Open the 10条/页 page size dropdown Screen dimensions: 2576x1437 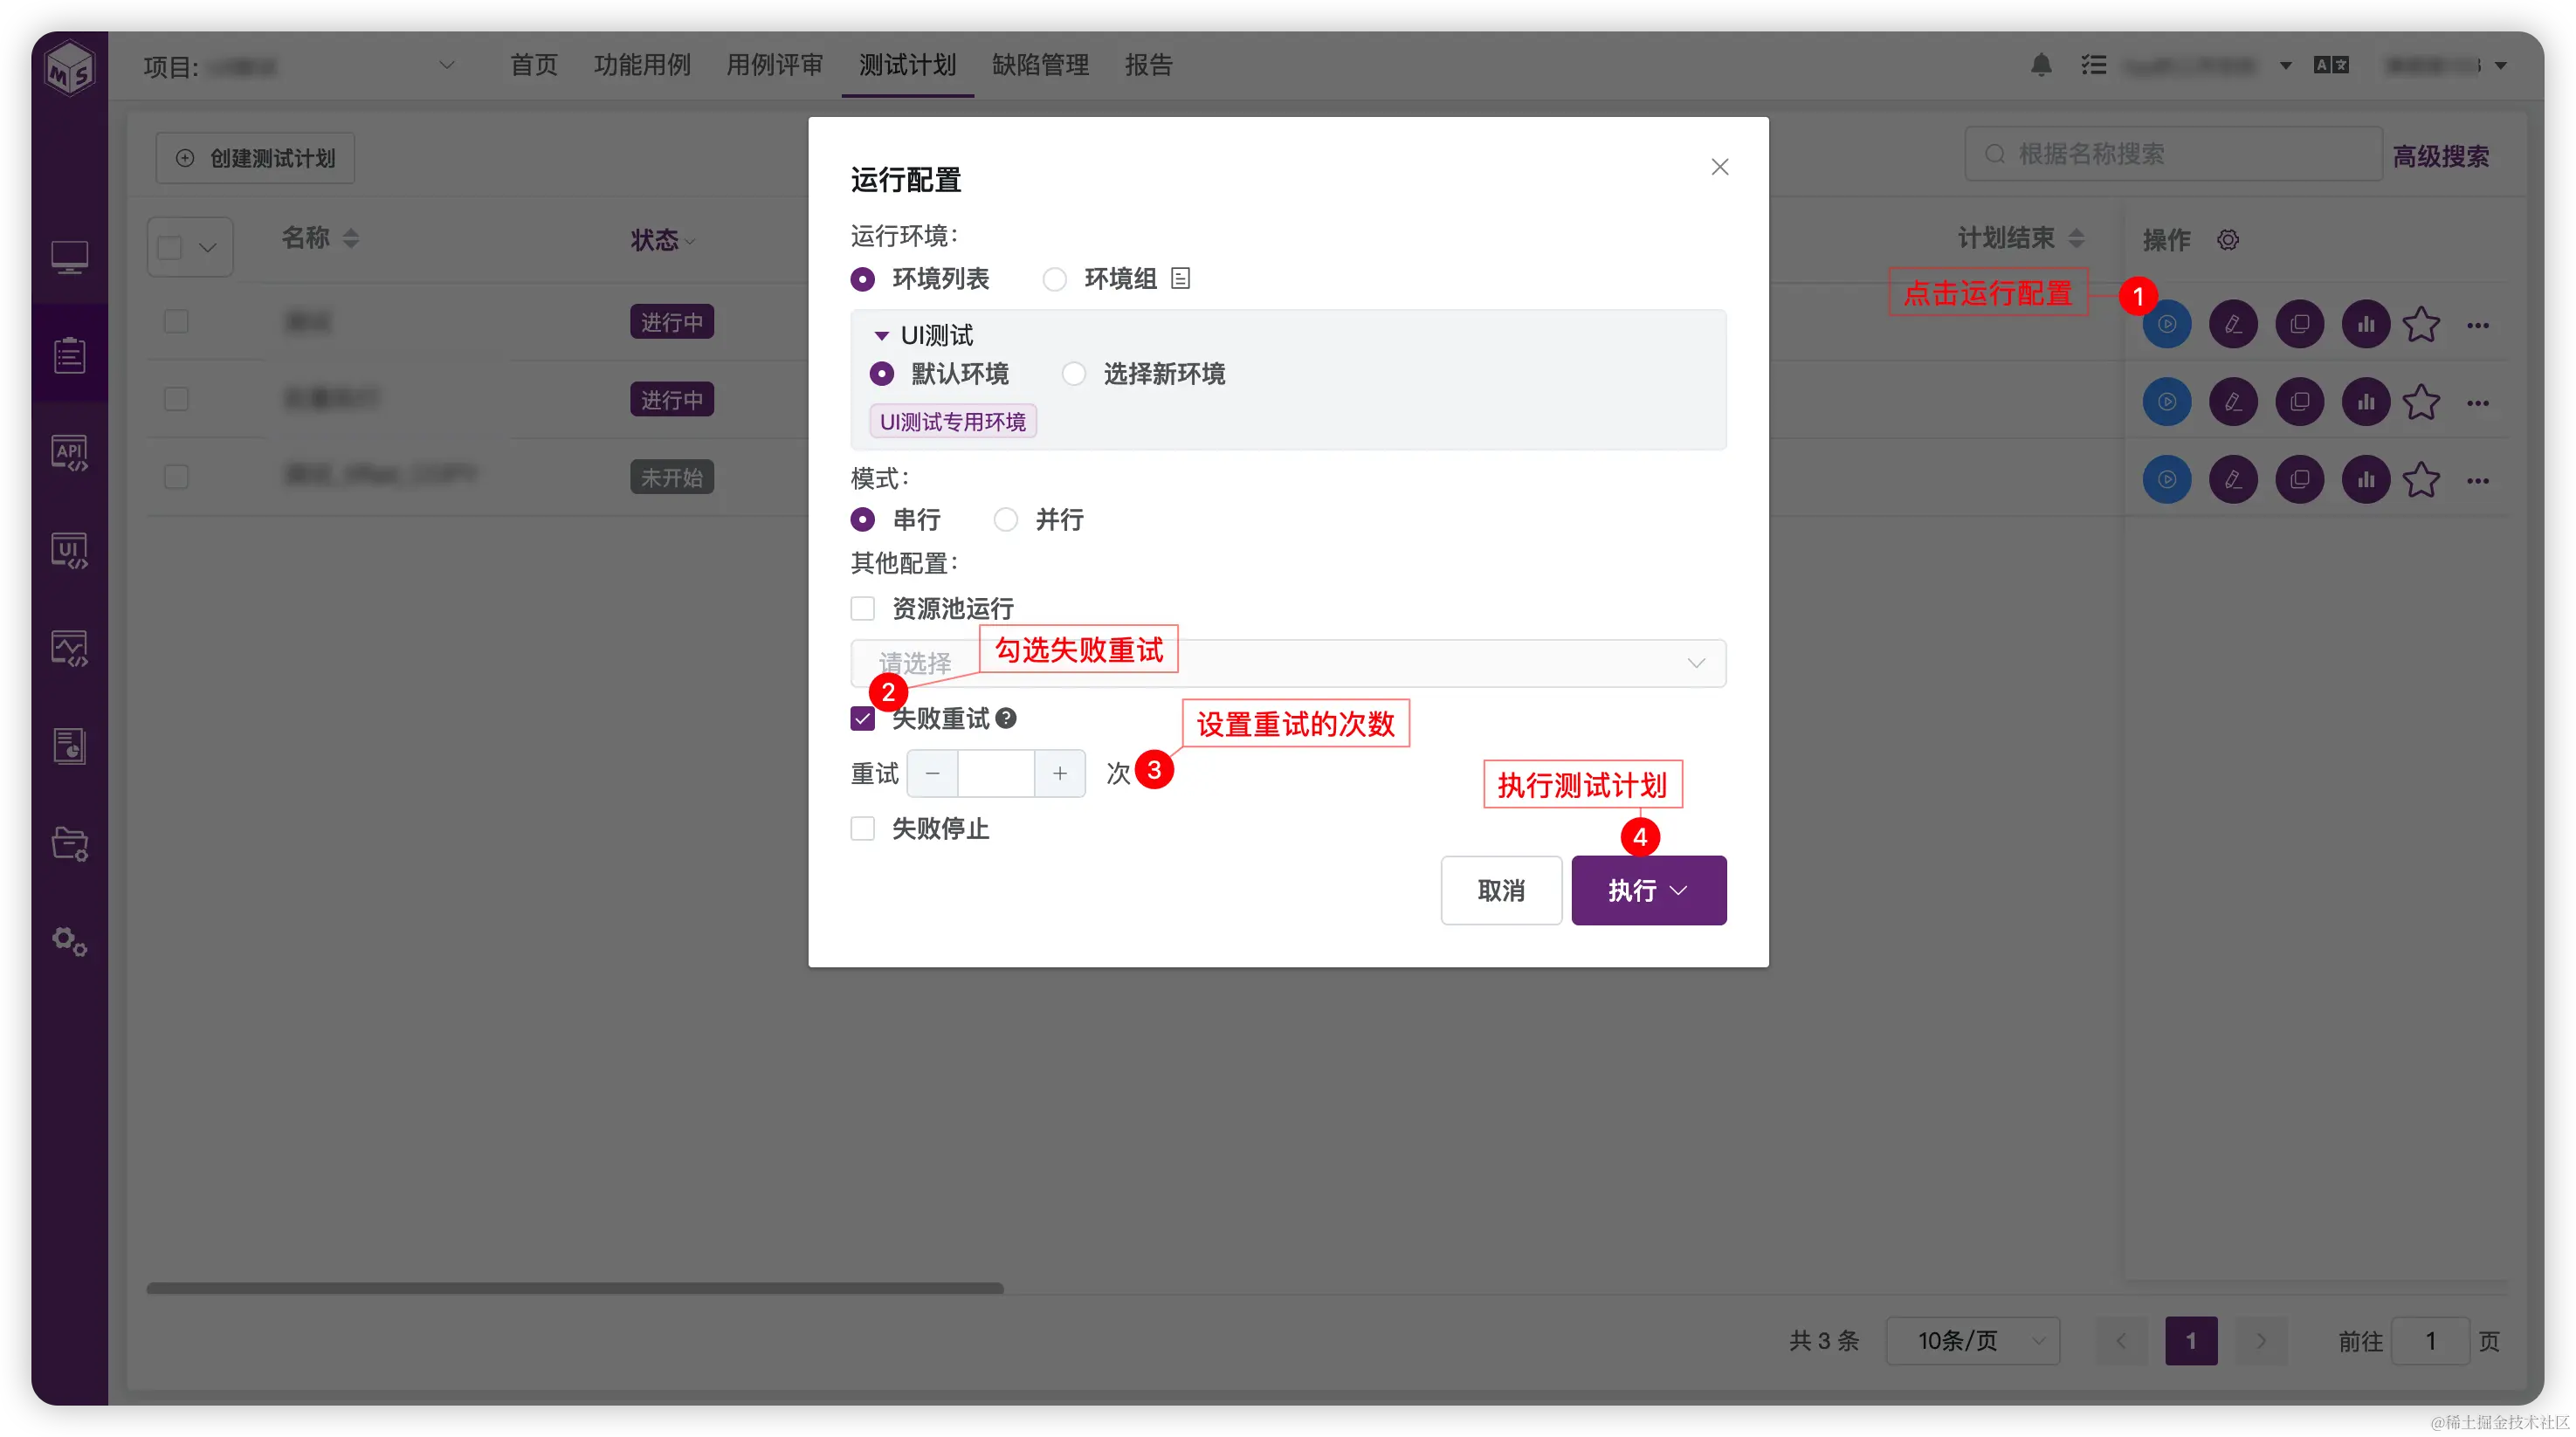coord(1972,1340)
